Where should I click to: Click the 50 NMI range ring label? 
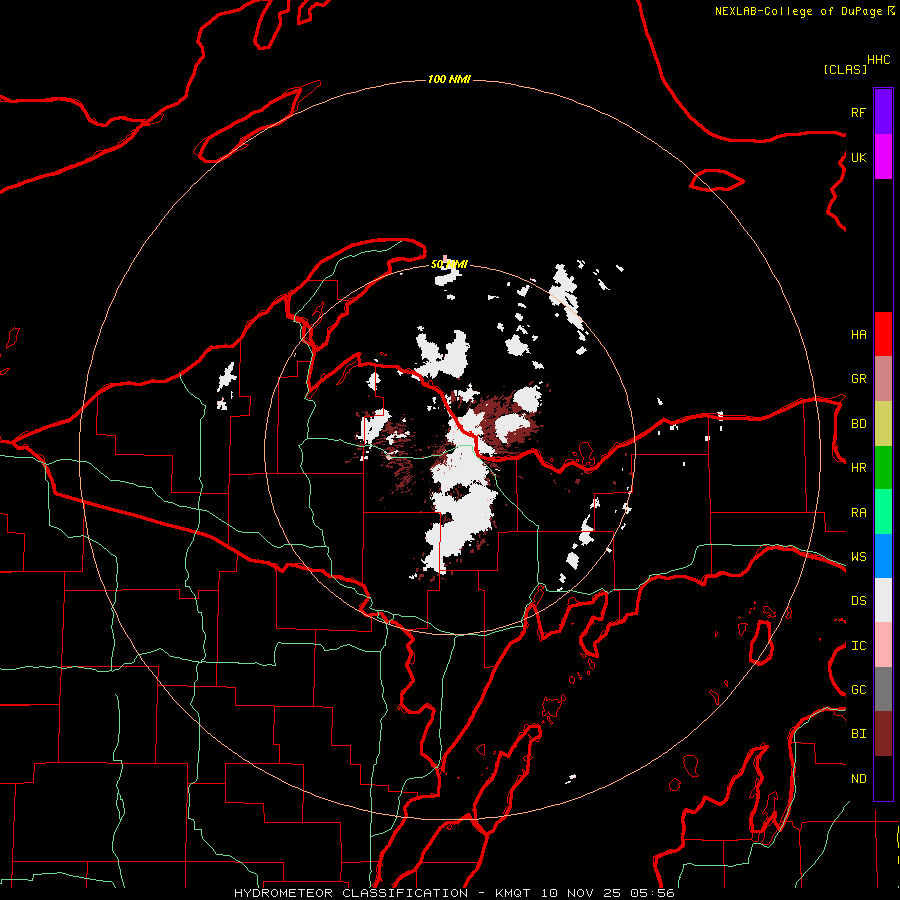[x=449, y=264]
